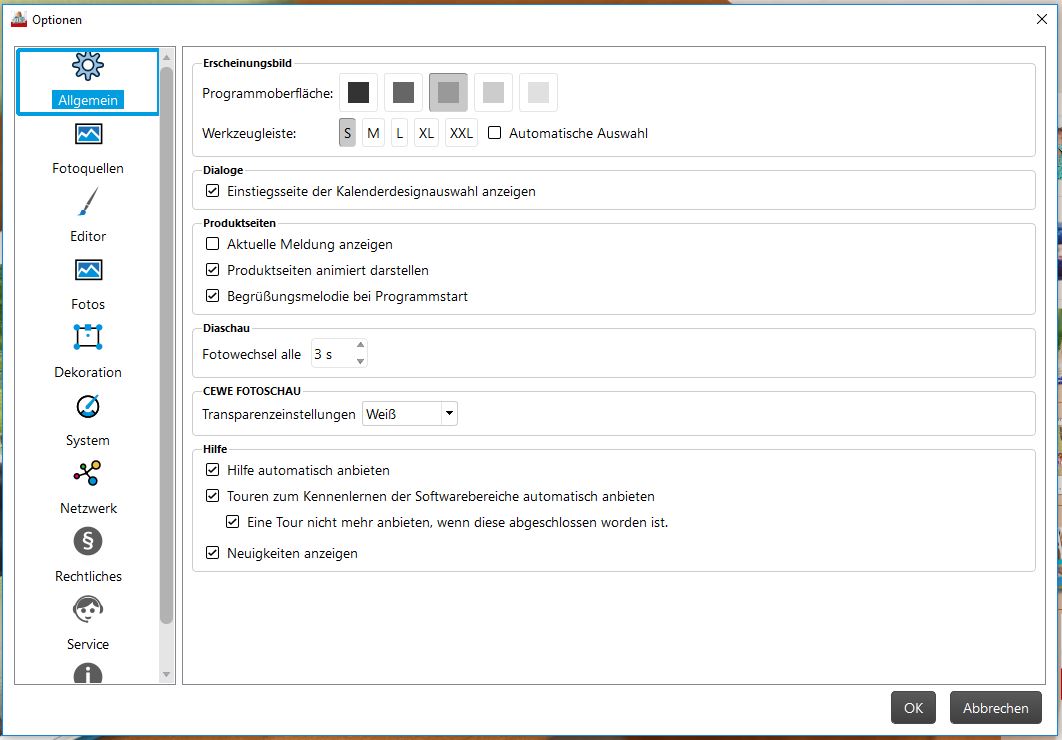Select the Editor brush icon

click(88, 203)
